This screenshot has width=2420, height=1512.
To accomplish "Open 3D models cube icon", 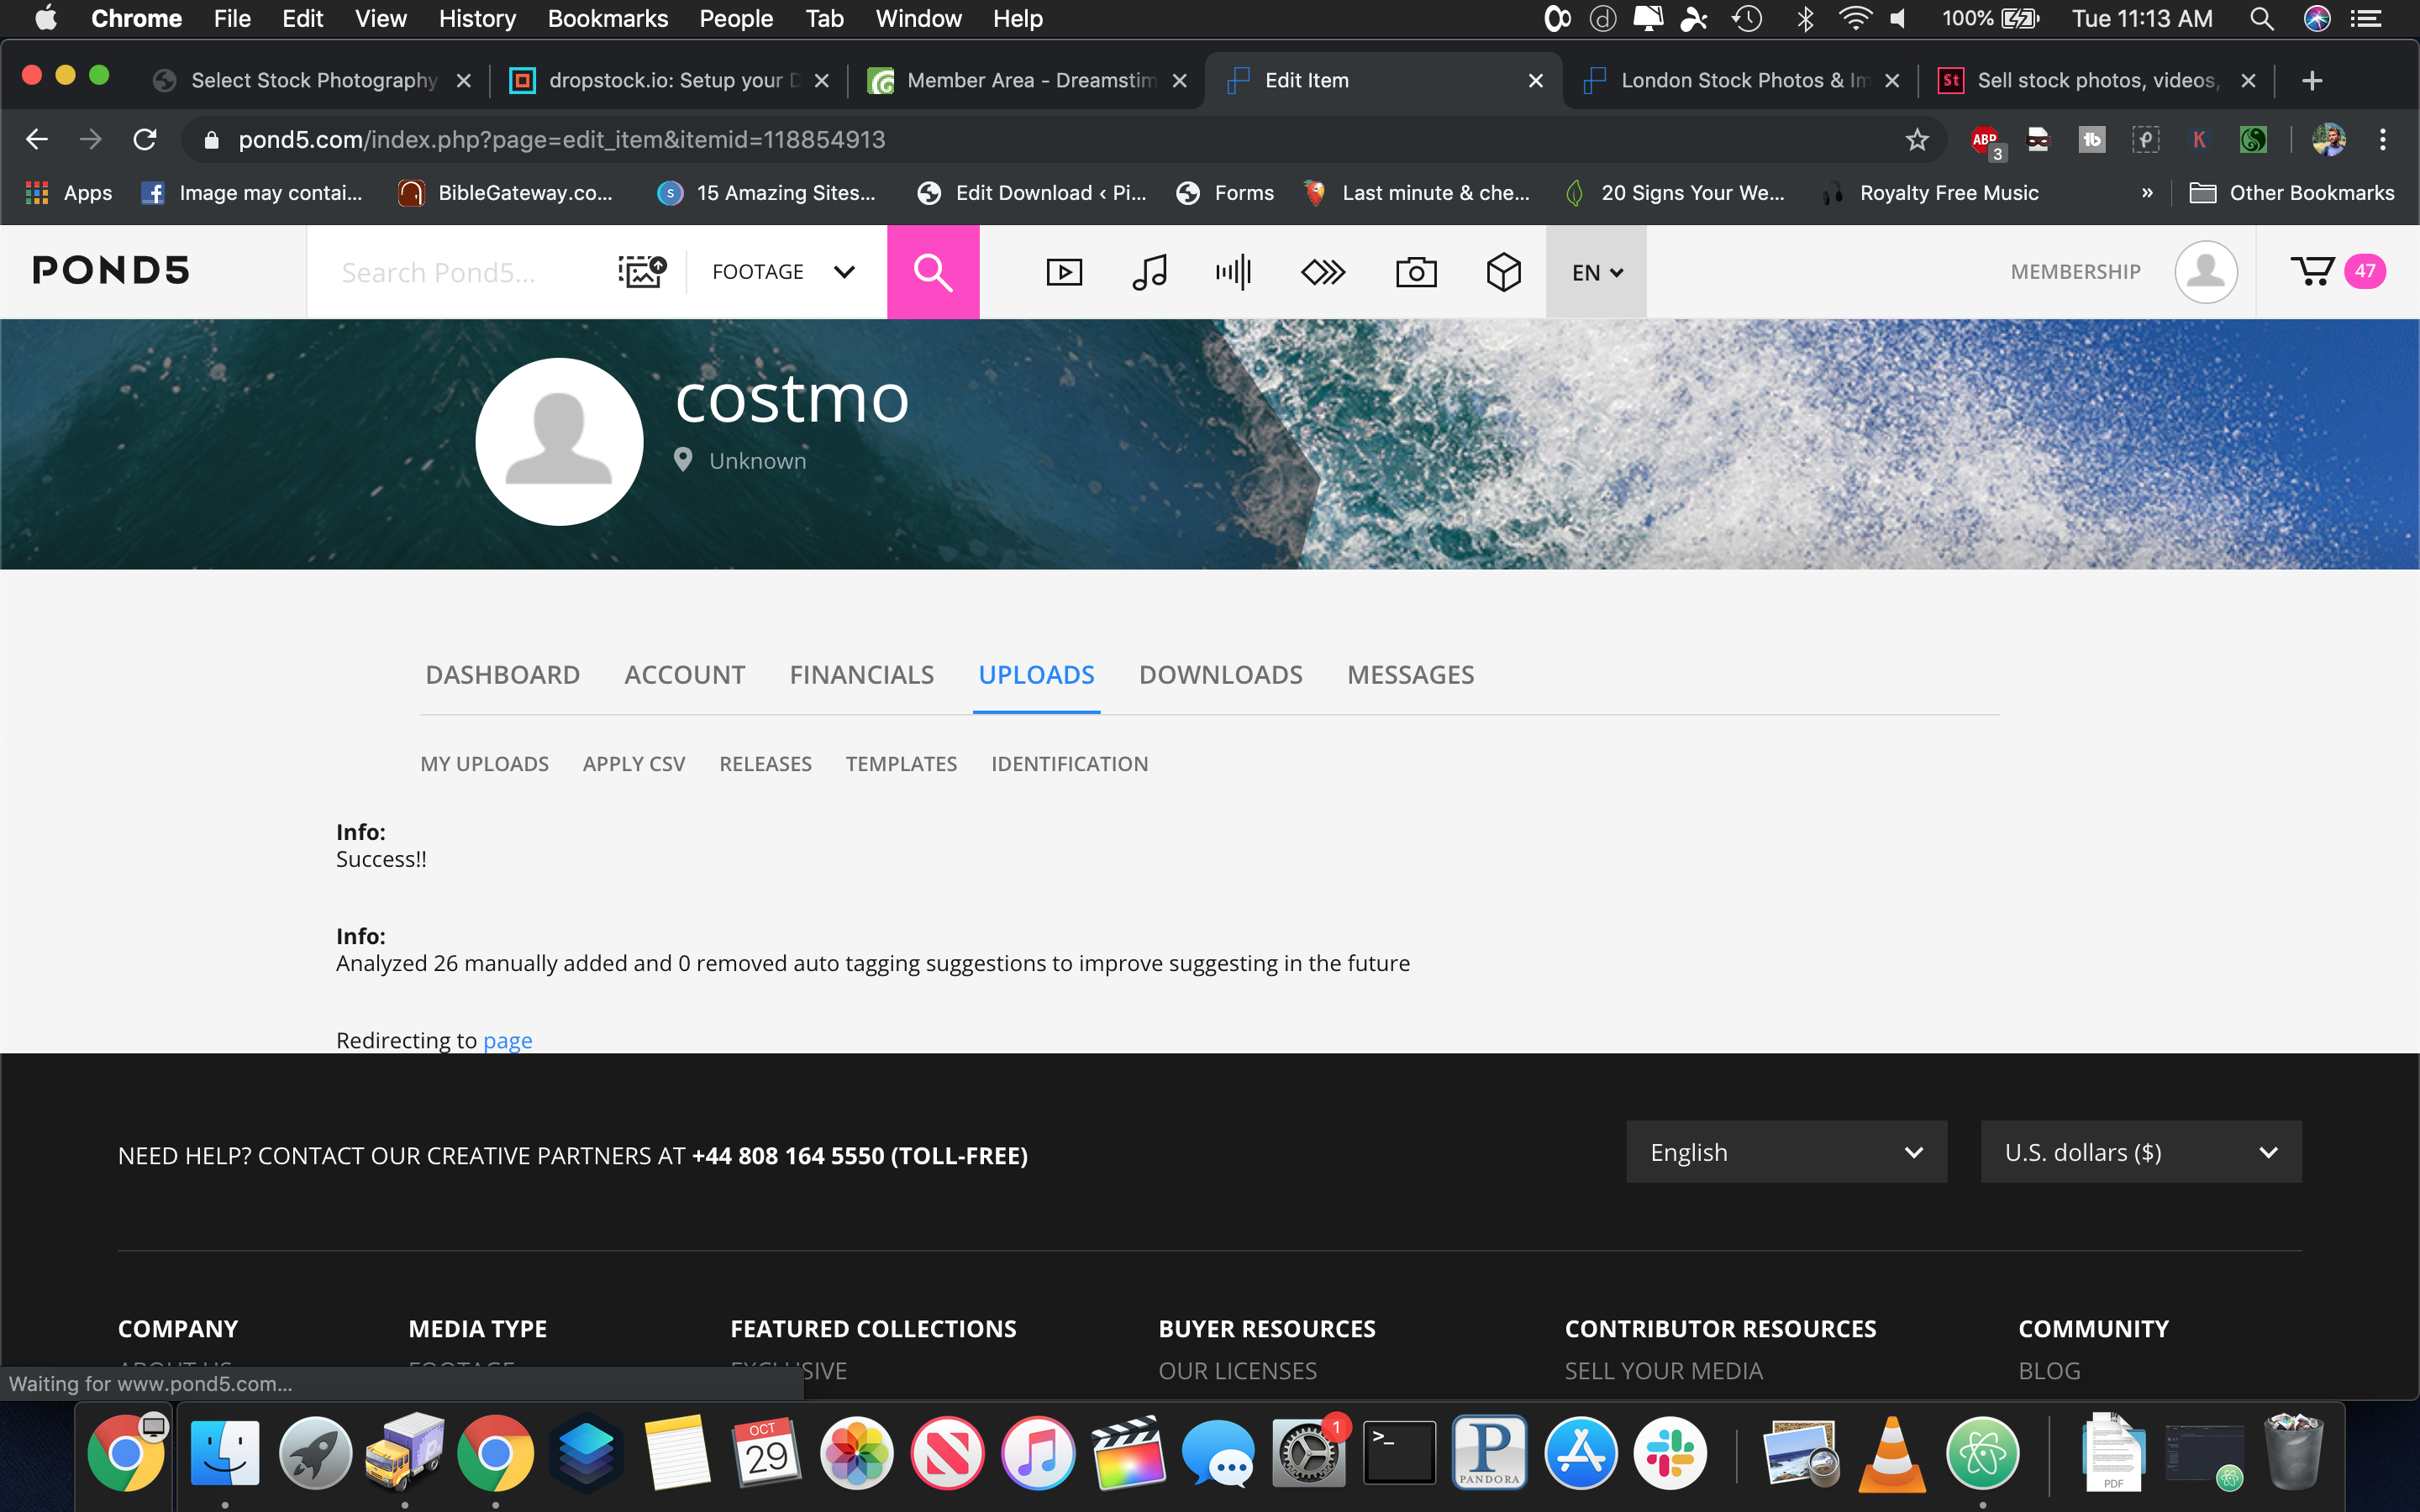I will click(x=1503, y=272).
